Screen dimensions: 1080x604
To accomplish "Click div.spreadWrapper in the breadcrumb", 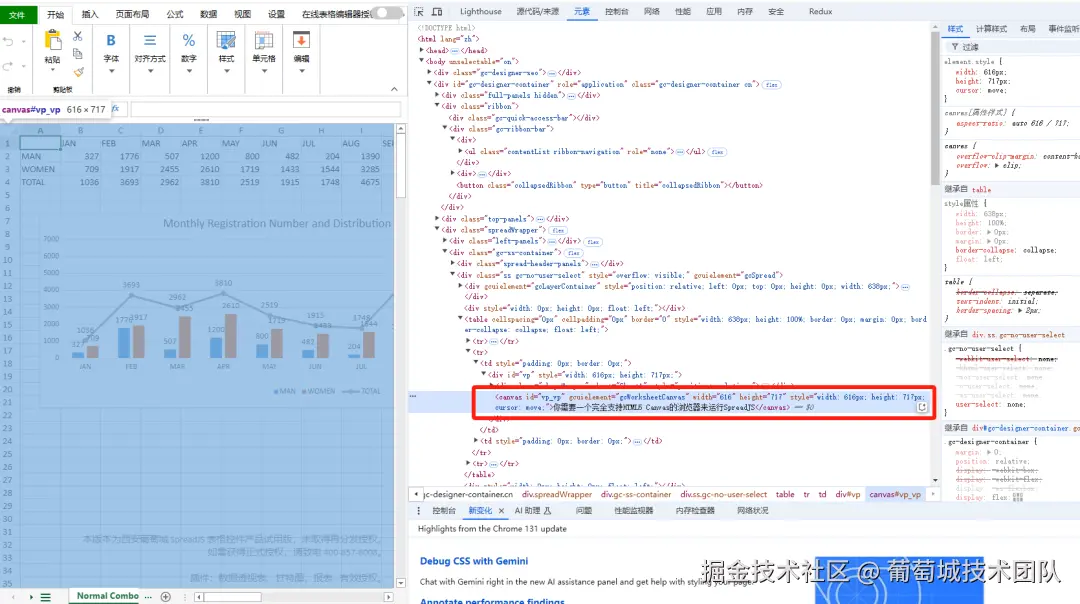I will coord(557,494).
